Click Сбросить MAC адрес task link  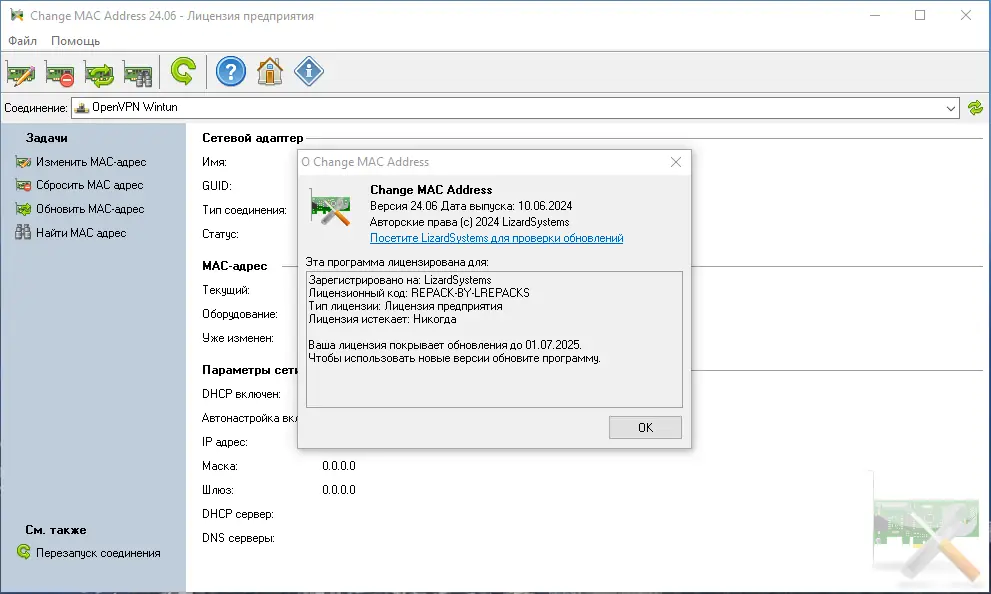pyautogui.click(x=90, y=185)
